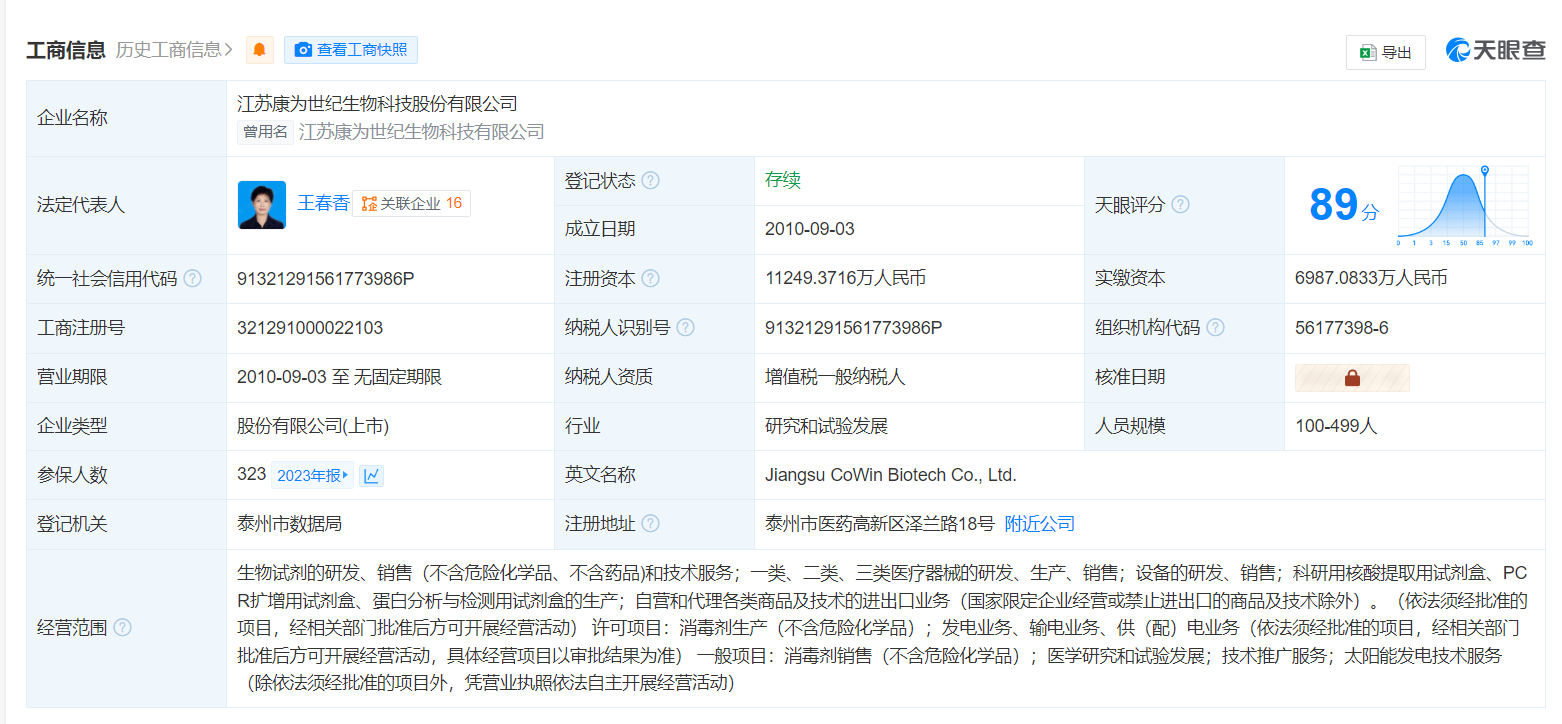This screenshot has width=1562, height=724.
Task: Open 附近公司 nearby companies link
Action: [x=1040, y=524]
